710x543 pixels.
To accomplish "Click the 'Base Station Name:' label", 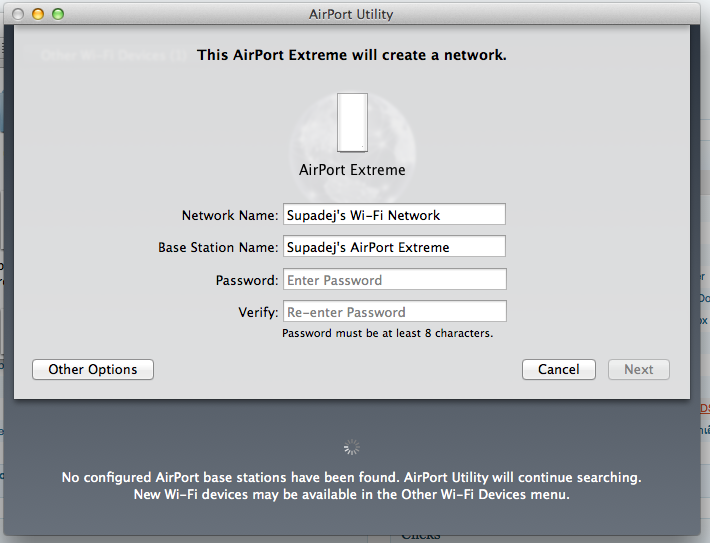I will tap(218, 247).
